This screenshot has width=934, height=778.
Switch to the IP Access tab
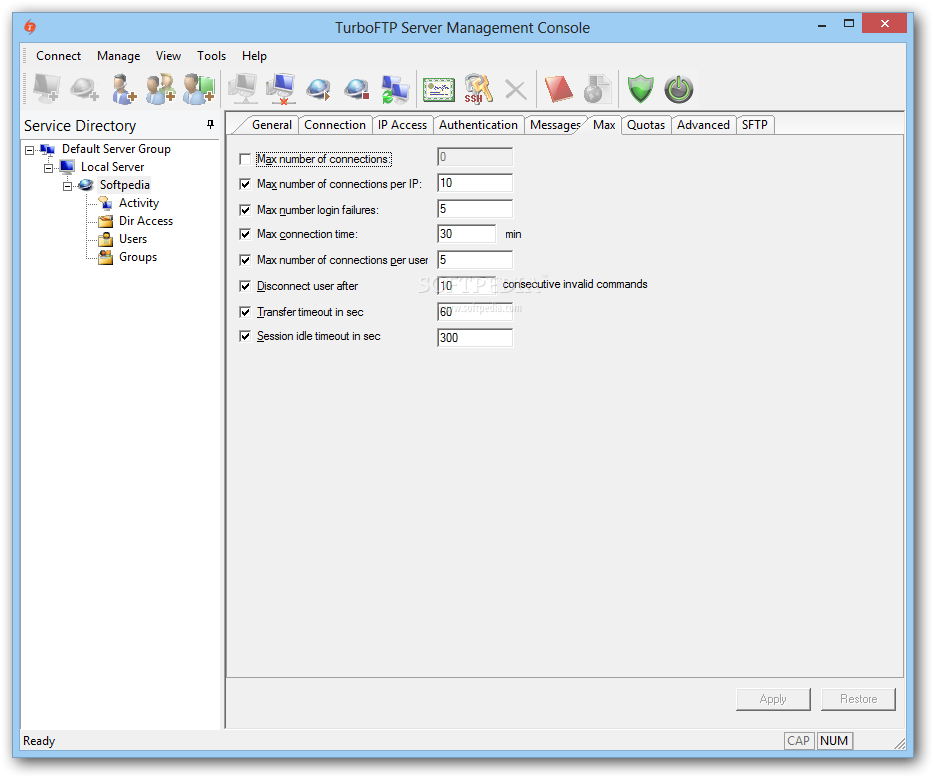click(402, 125)
